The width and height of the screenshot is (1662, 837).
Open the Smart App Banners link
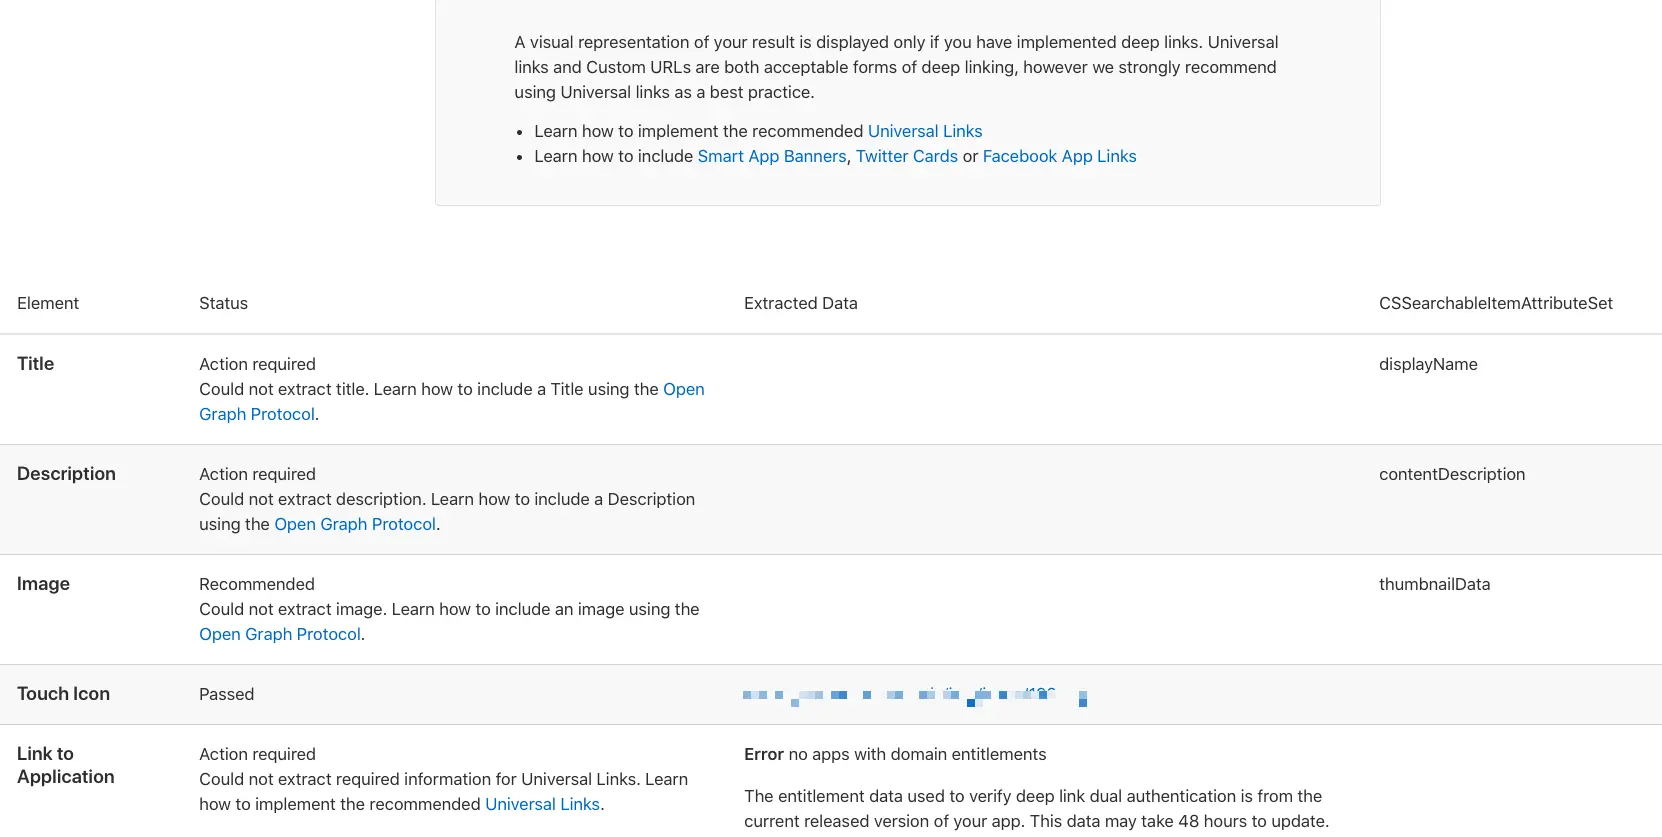pos(771,156)
